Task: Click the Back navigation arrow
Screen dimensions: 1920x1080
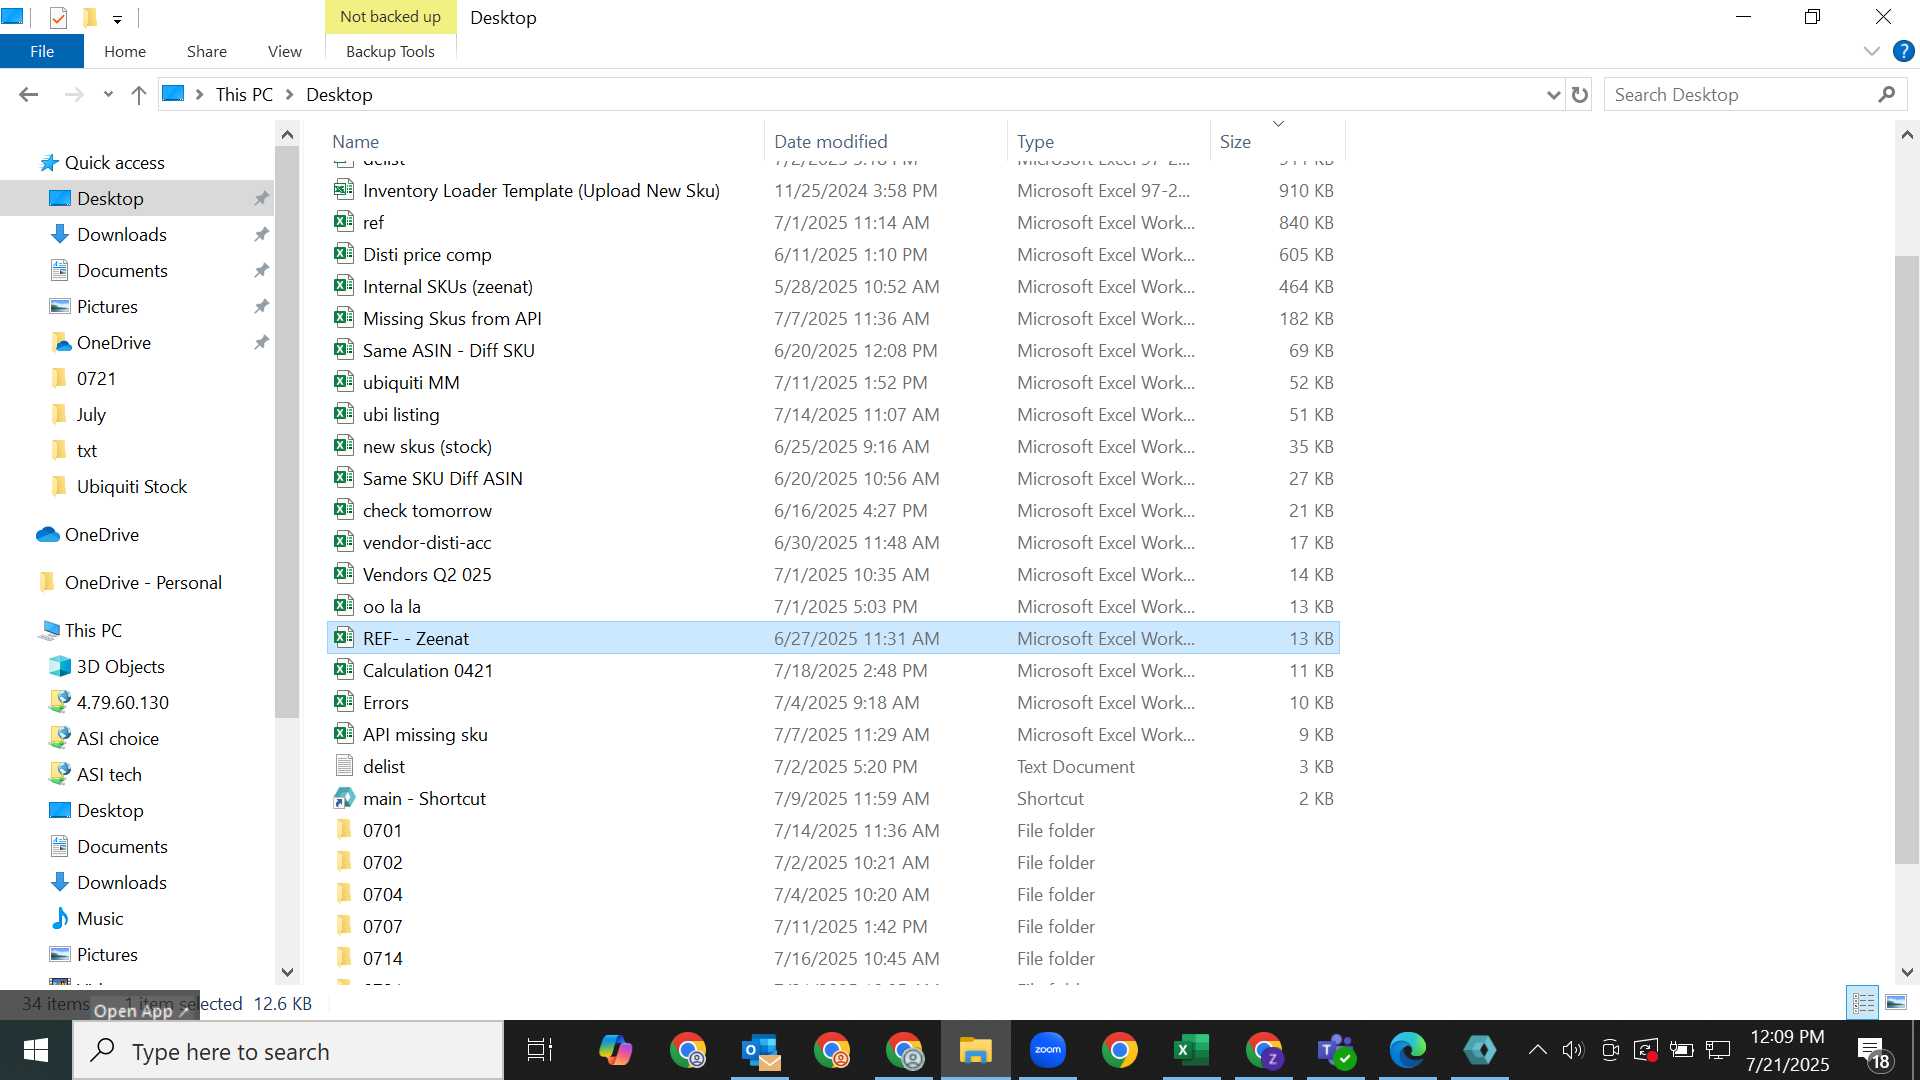Action: pyautogui.click(x=29, y=95)
